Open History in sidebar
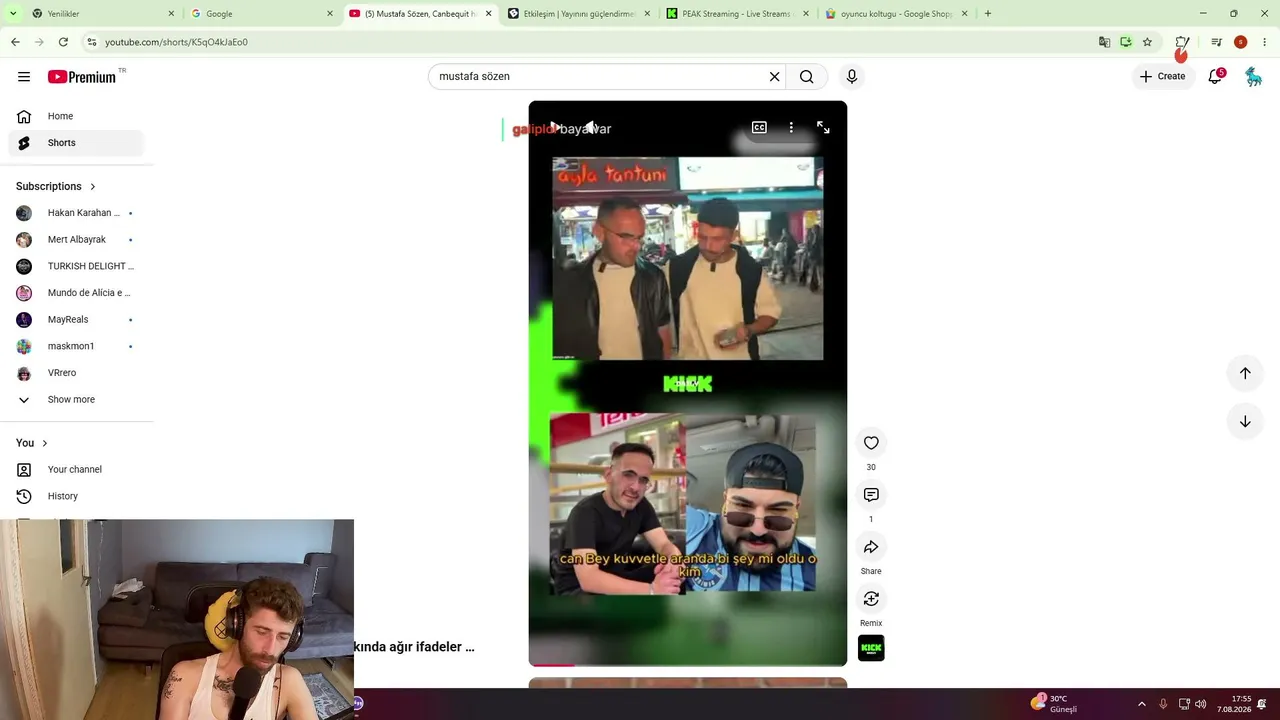This screenshot has width=1280, height=720. [76, 496]
